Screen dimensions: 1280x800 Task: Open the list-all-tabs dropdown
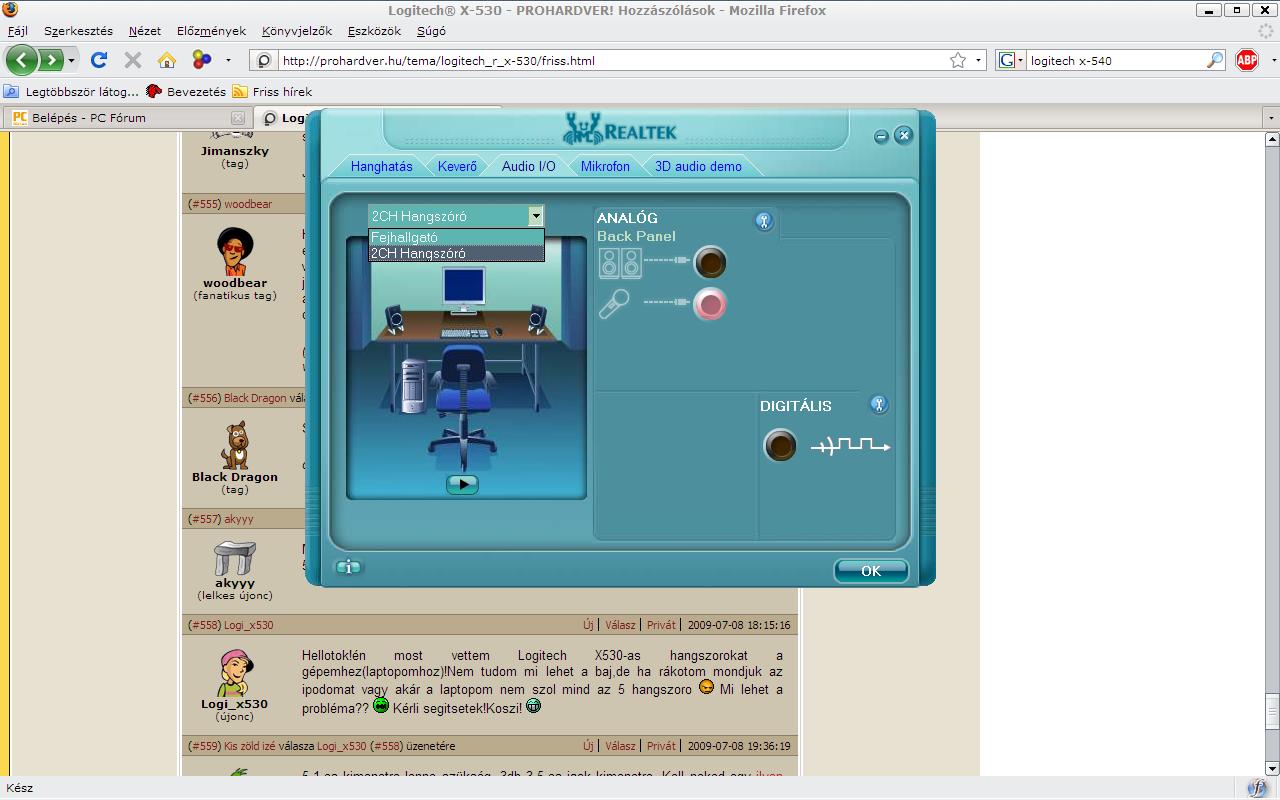[x=1271, y=118]
